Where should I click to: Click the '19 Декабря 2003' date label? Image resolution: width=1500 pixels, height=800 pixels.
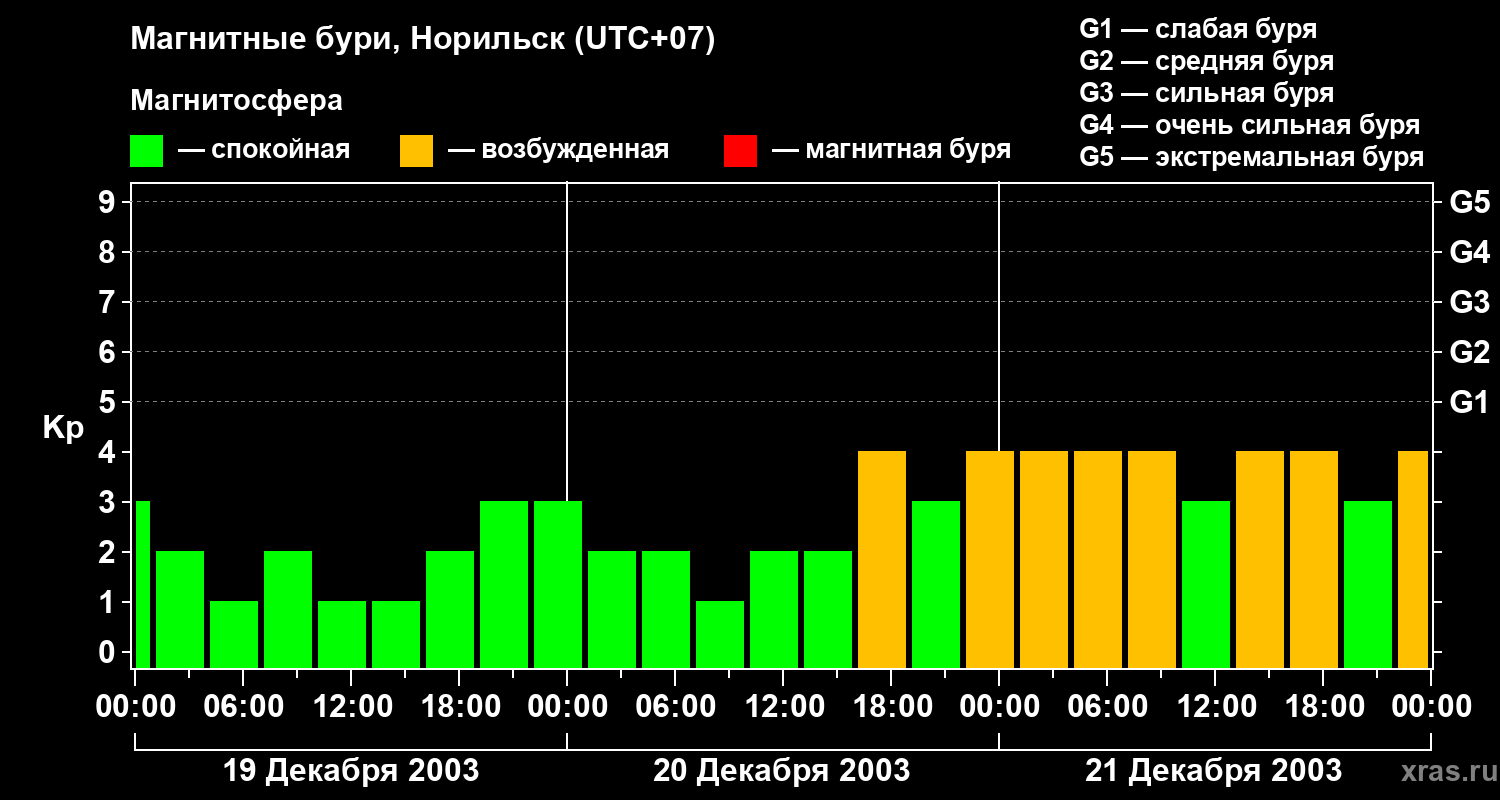point(350,771)
